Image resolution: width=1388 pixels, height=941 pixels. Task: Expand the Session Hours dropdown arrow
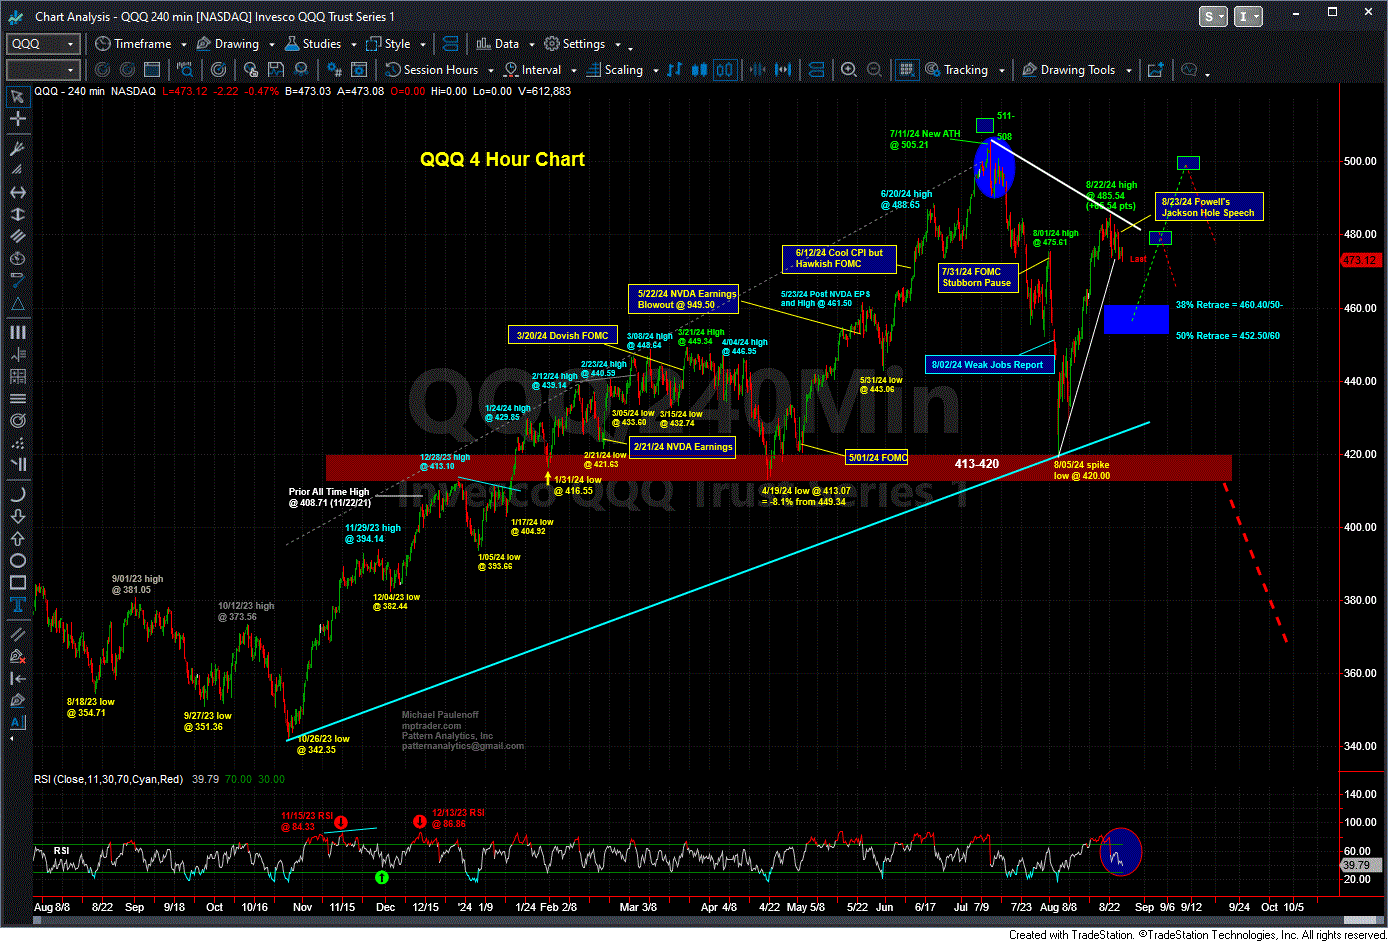[x=490, y=71]
